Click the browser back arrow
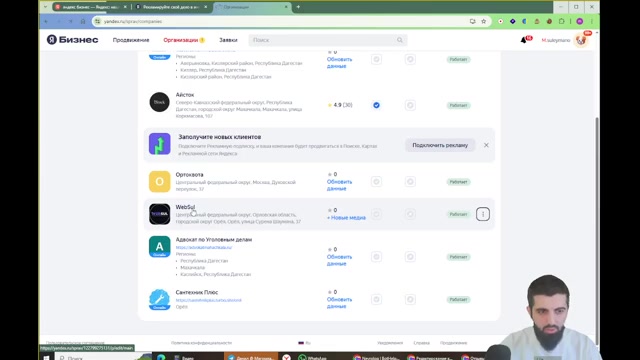This screenshot has height=360, width=640. tap(47, 21)
